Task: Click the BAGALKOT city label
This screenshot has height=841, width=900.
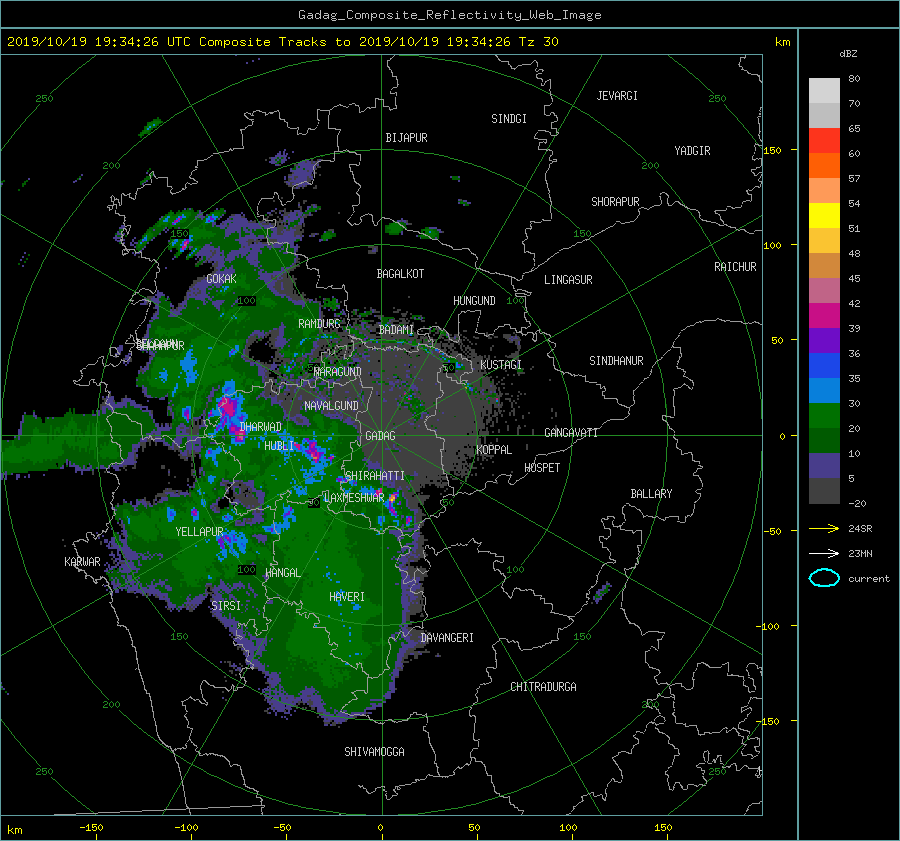Action: (400, 274)
